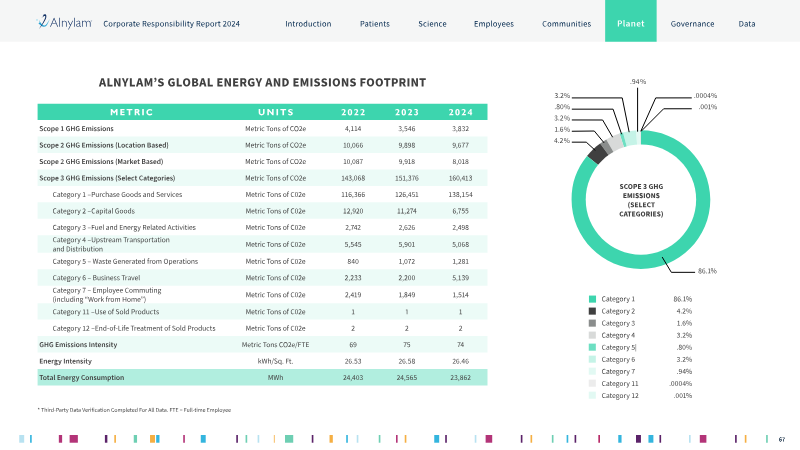
Task: Click Category 4 Upstream Transportation label
Action: (111, 244)
